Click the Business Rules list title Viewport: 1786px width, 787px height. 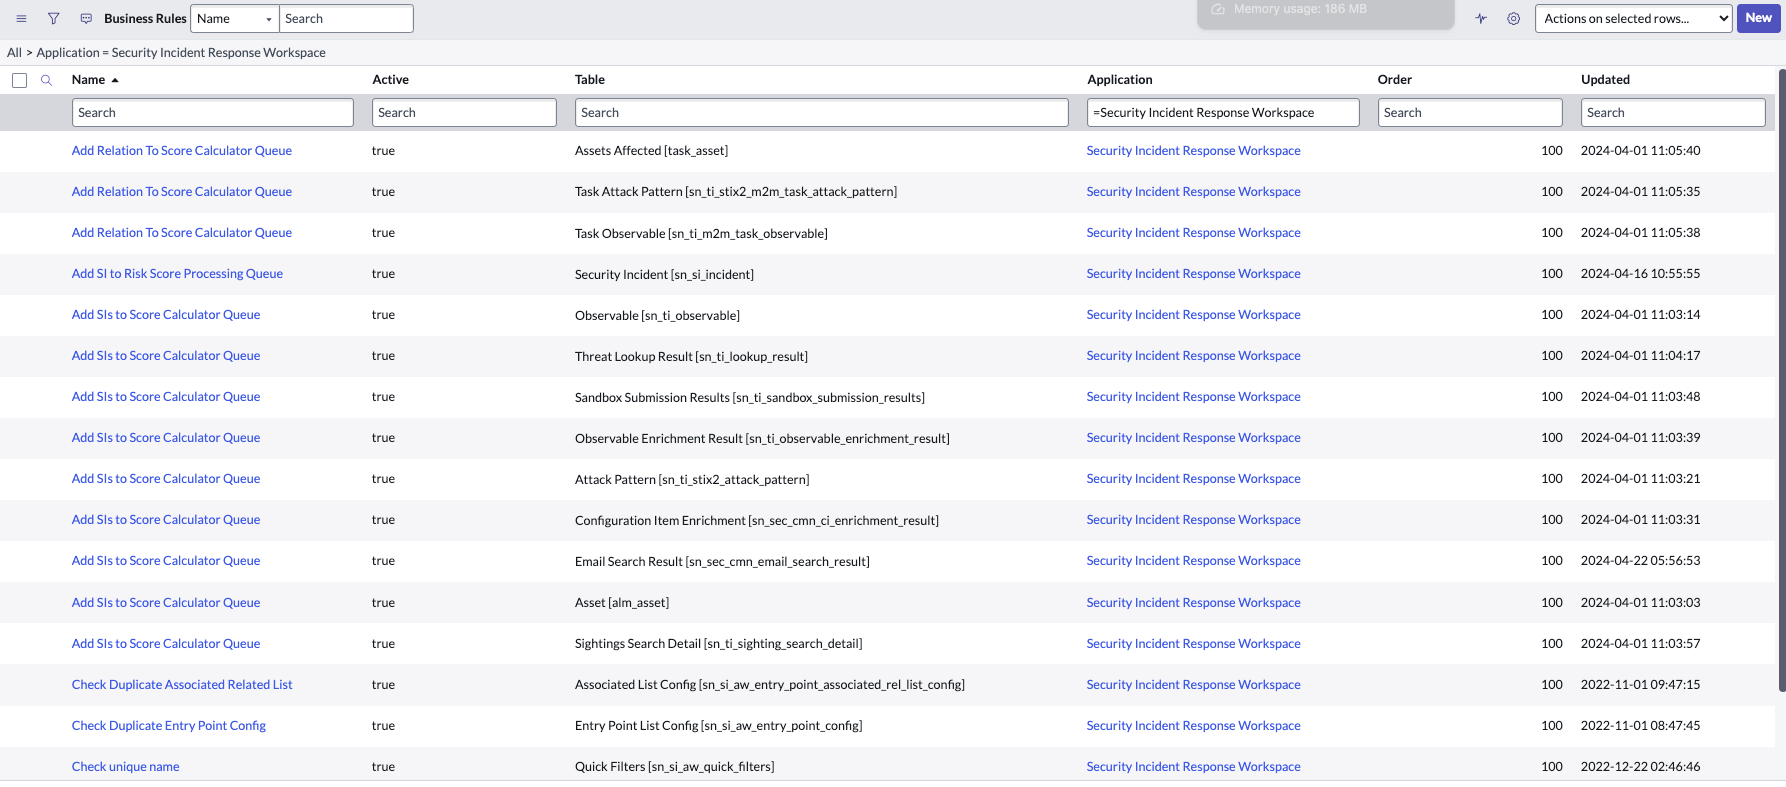[x=145, y=19]
